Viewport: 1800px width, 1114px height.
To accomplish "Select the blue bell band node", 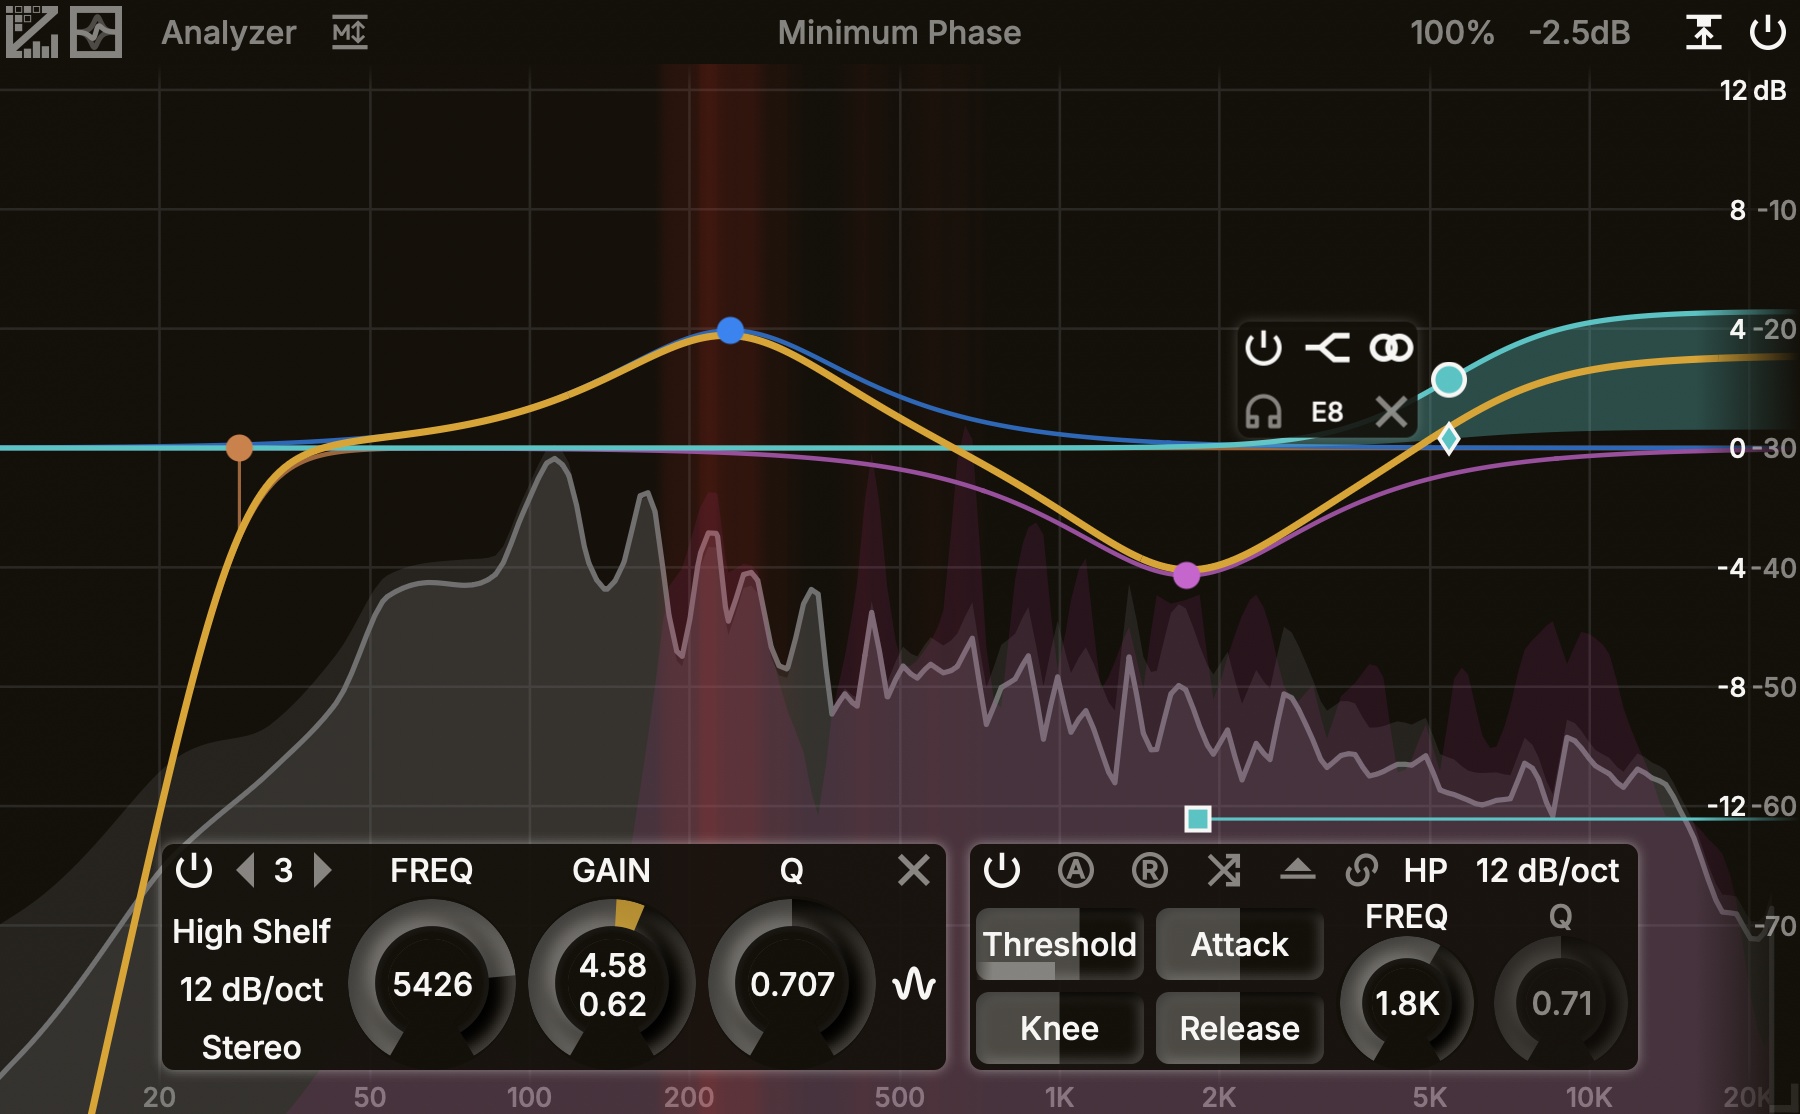I will (731, 330).
